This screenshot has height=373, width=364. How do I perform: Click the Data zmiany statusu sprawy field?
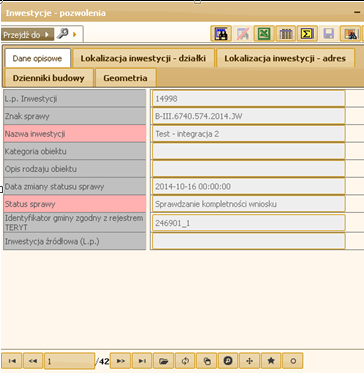[x=248, y=186]
